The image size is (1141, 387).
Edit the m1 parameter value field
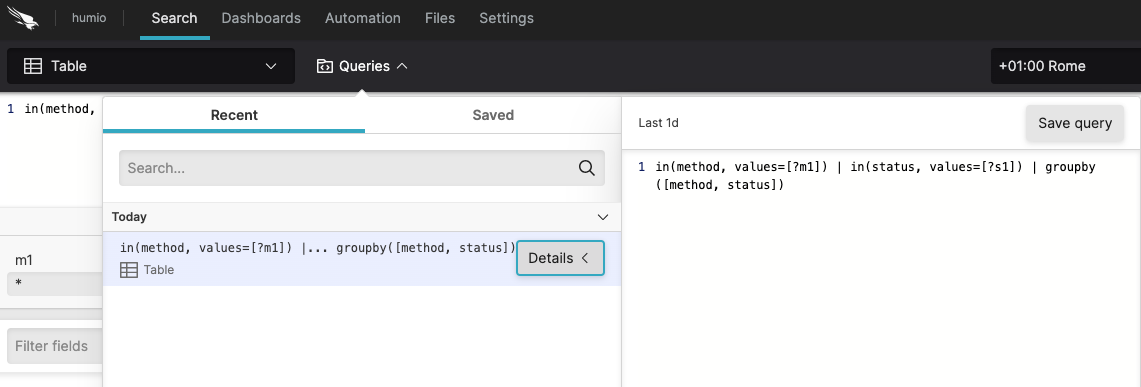pos(55,284)
